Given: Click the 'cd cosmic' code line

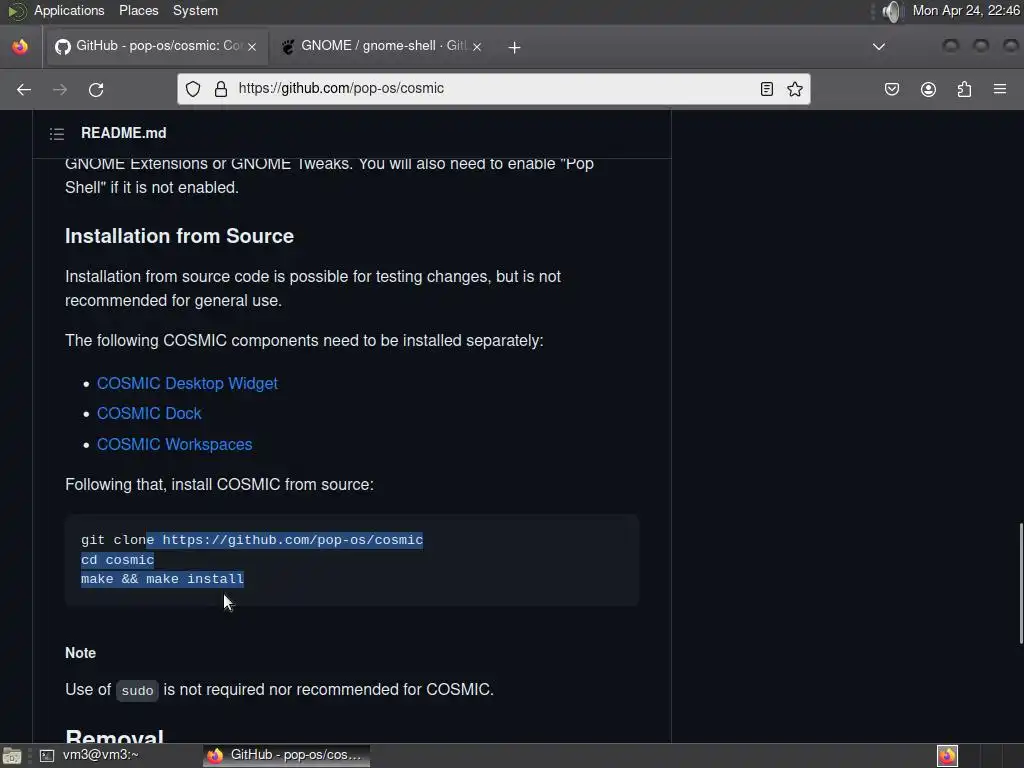Looking at the screenshot, I should point(118,560).
